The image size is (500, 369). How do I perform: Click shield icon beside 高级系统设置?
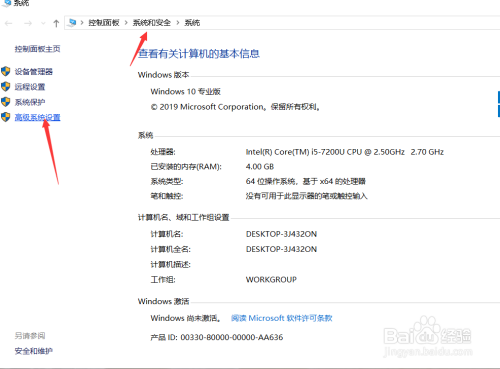6,117
